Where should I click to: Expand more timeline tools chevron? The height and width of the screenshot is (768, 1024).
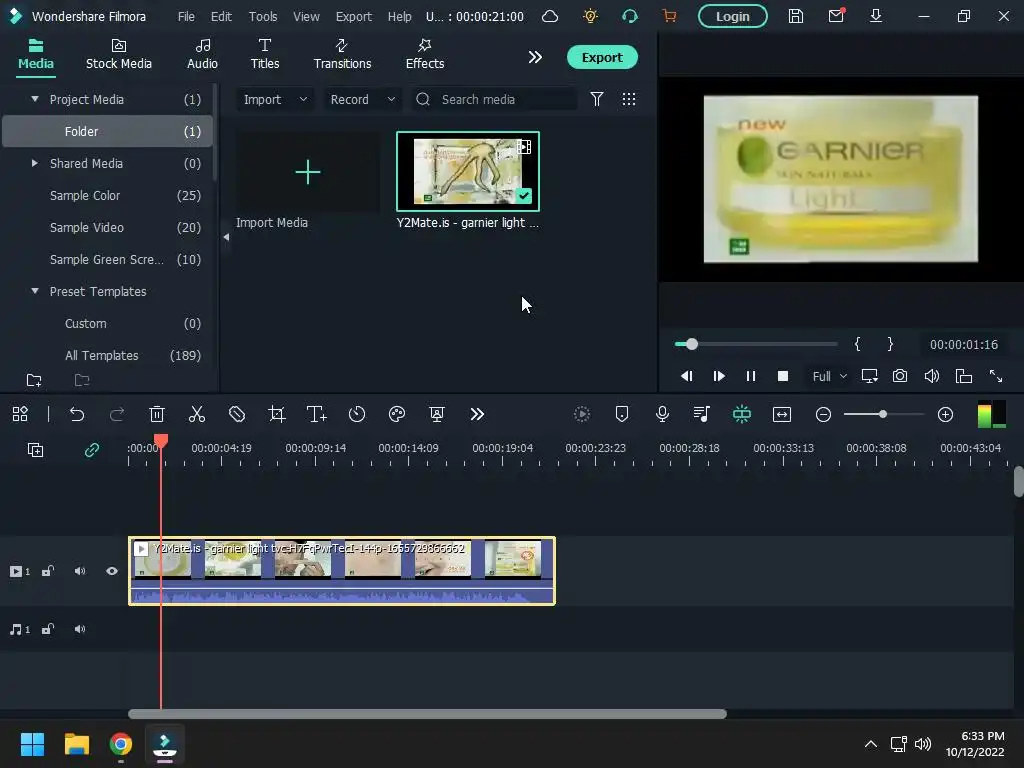(x=477, y=414)
